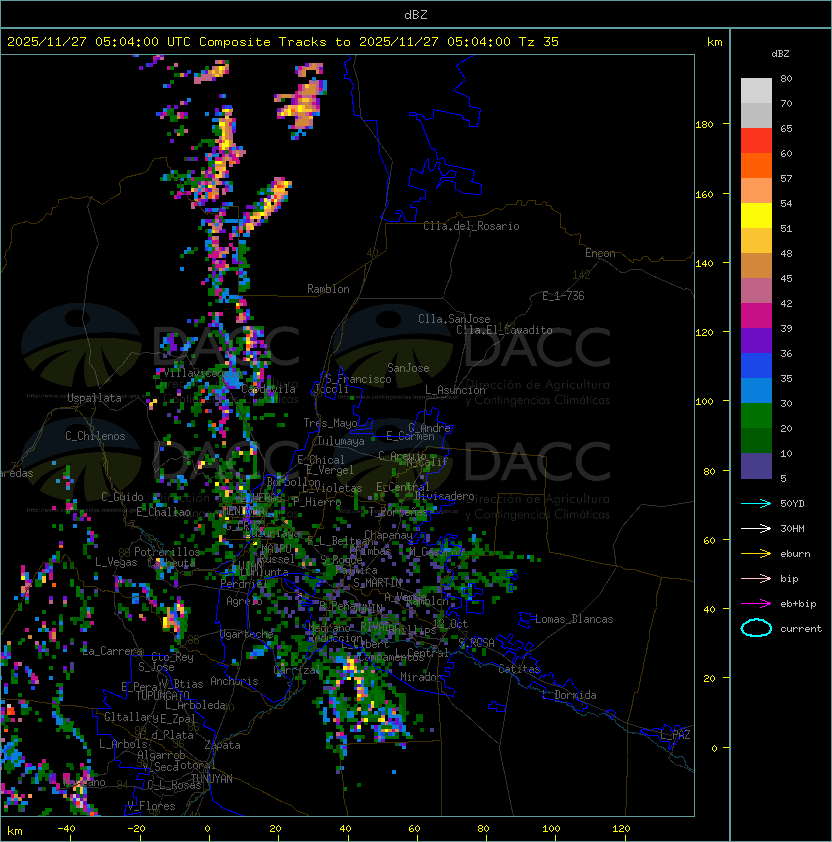This screenshot has width=832, height=842.
Task: Select the magenta 39-42 dBZ color band
Action: (x=756, y=316)
